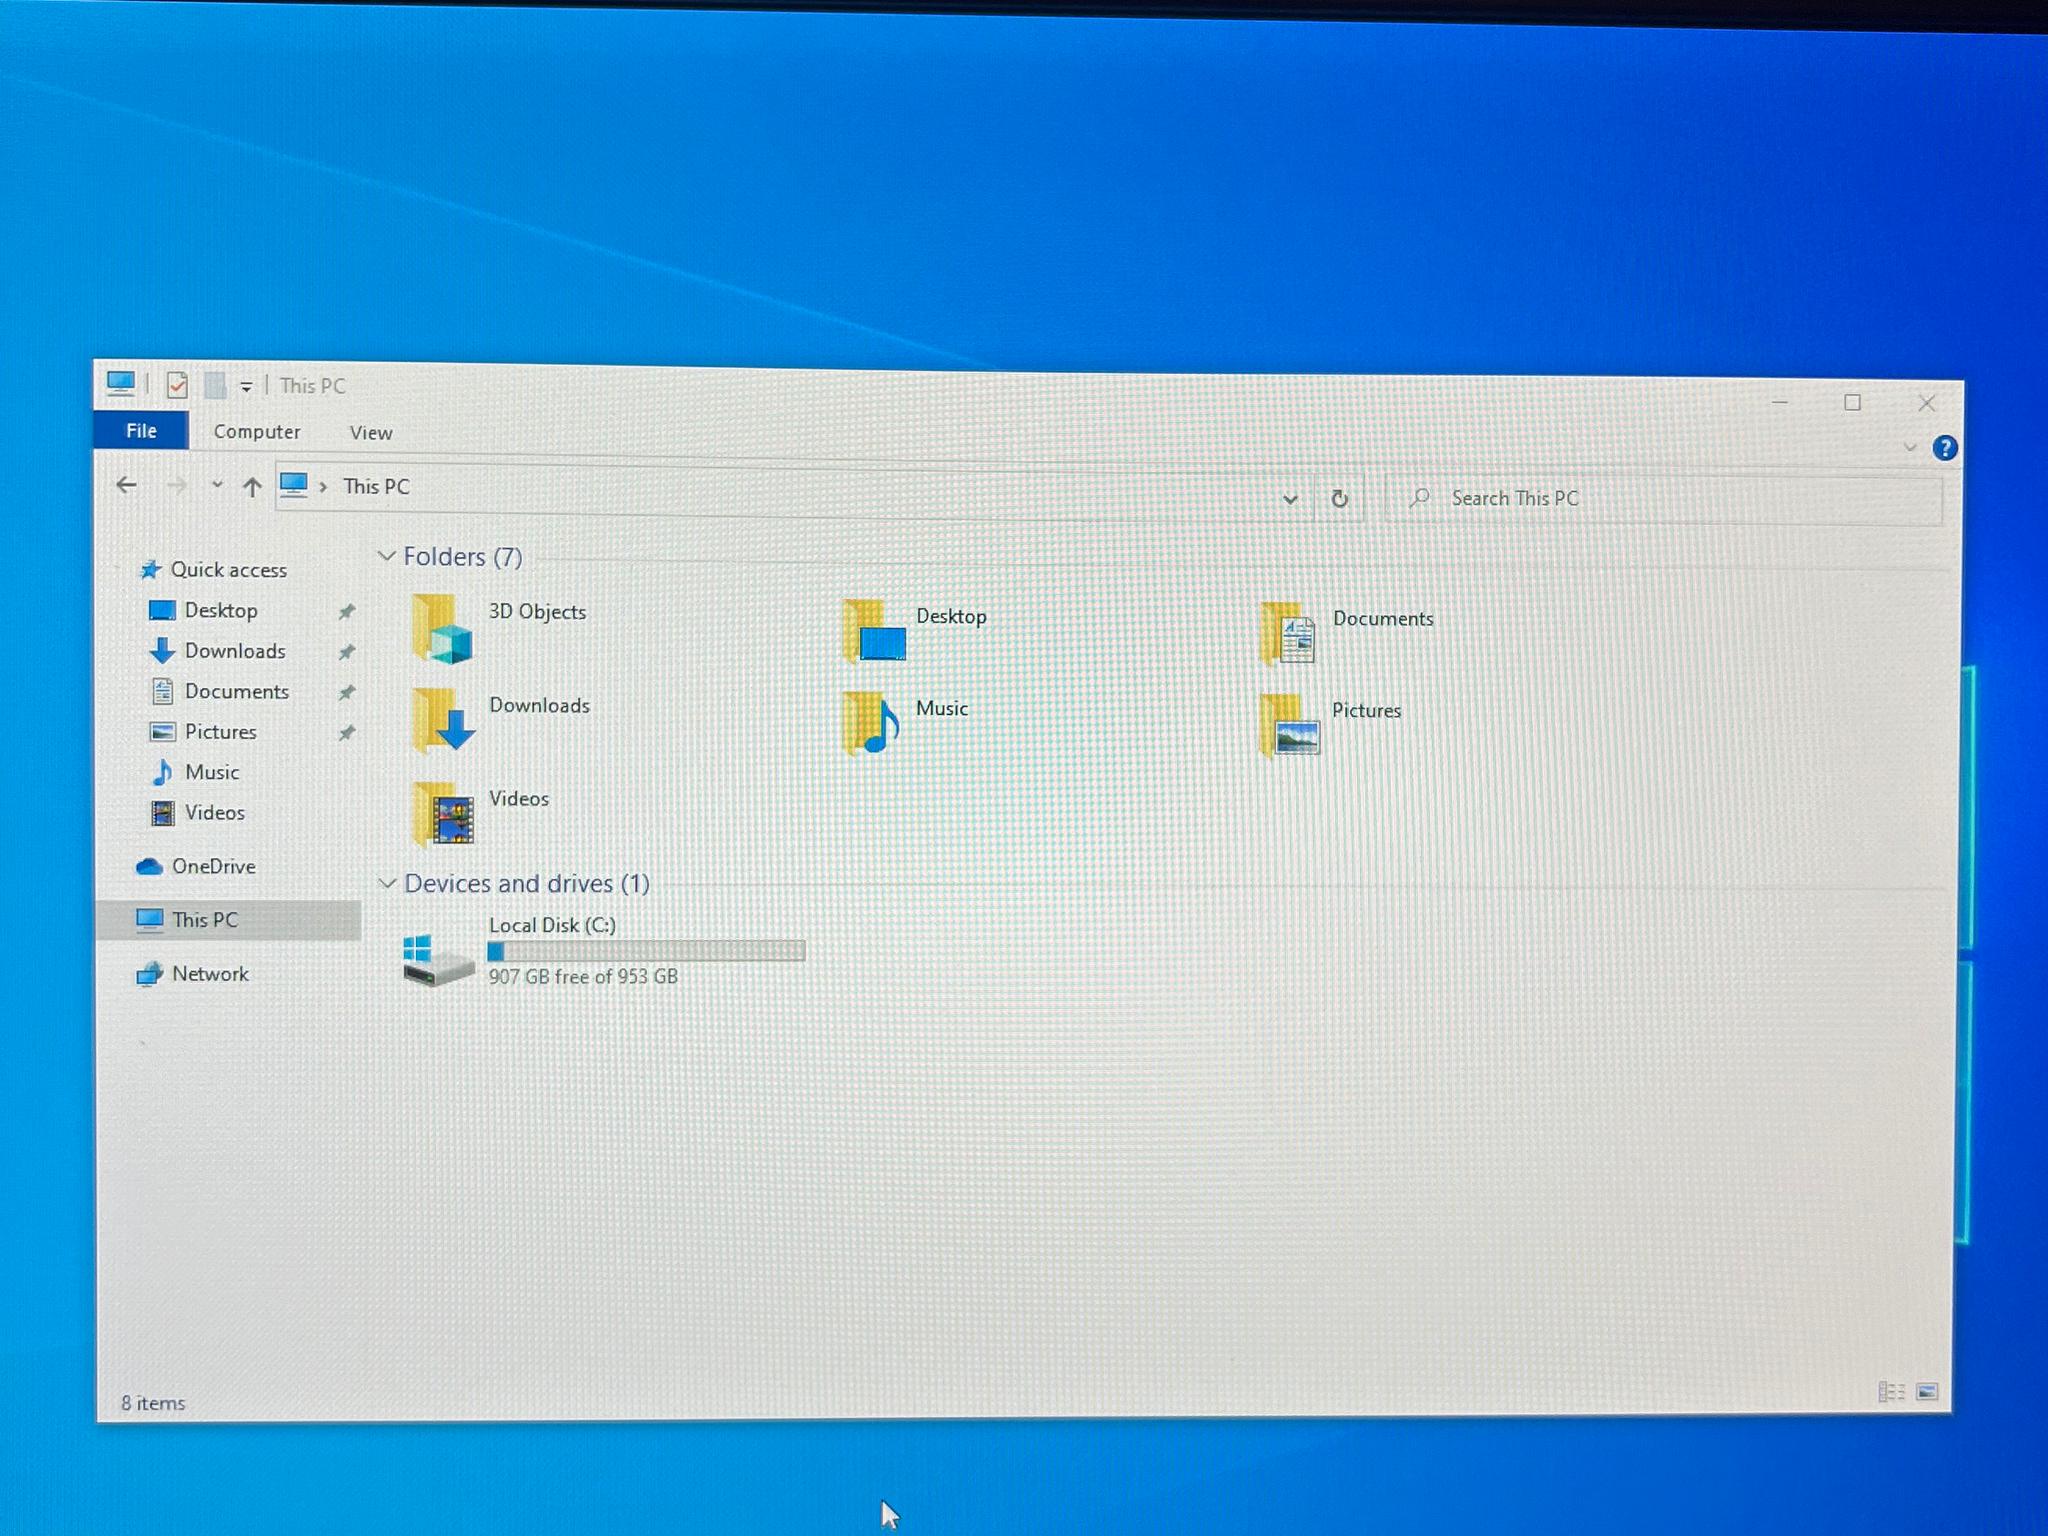Open the Computer ribbon tab
Screen dimensions: 2048x1536
coord(257,431)
